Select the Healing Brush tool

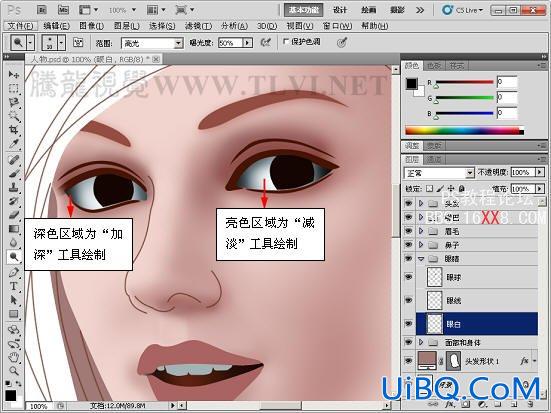tap(14, 160)
